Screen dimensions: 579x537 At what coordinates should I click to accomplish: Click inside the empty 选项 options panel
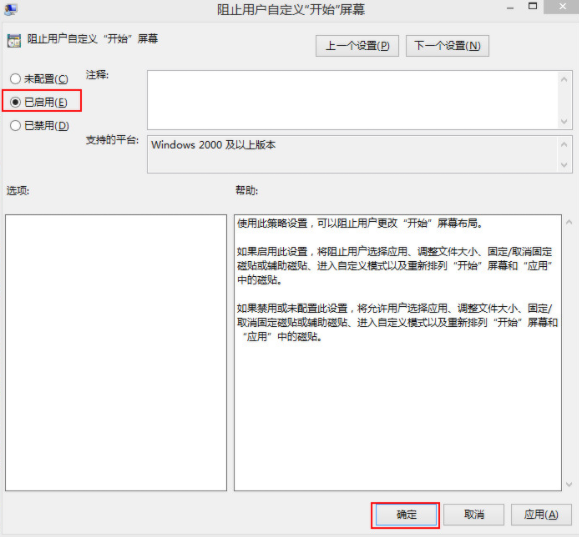point(116,353)
